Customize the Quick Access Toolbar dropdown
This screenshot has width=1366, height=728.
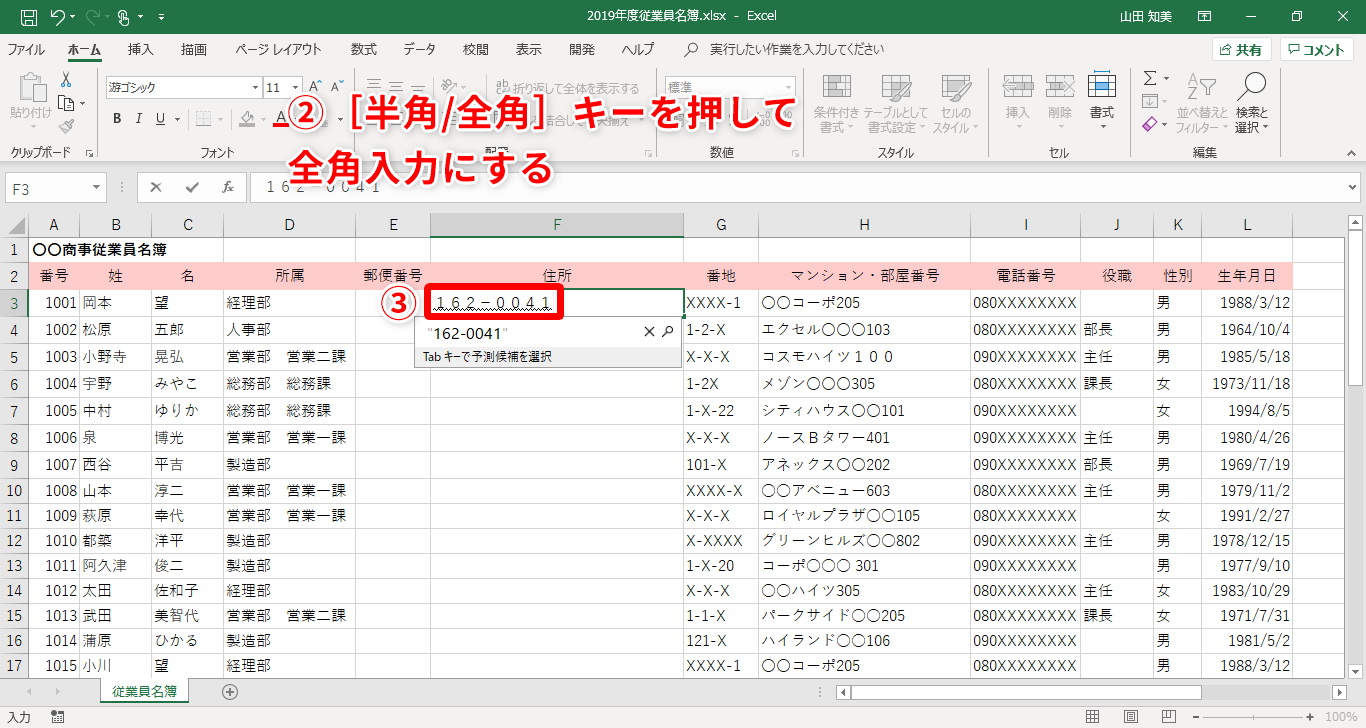click(x=162, y=17)
